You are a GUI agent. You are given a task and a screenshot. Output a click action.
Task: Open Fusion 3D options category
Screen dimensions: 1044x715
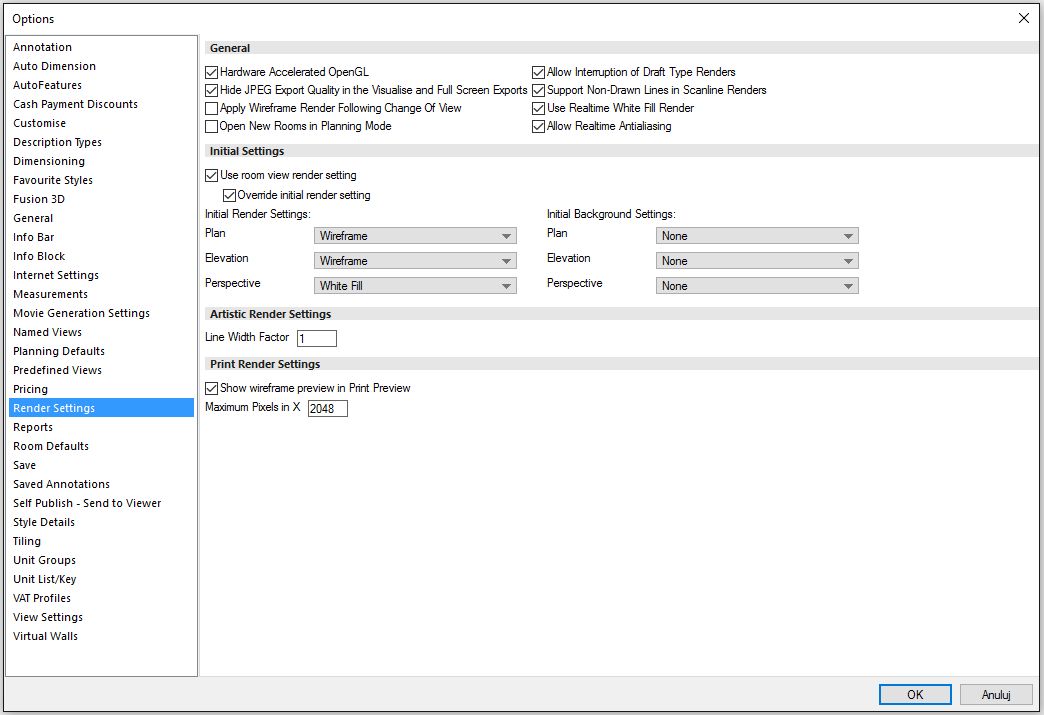(39, 199)
